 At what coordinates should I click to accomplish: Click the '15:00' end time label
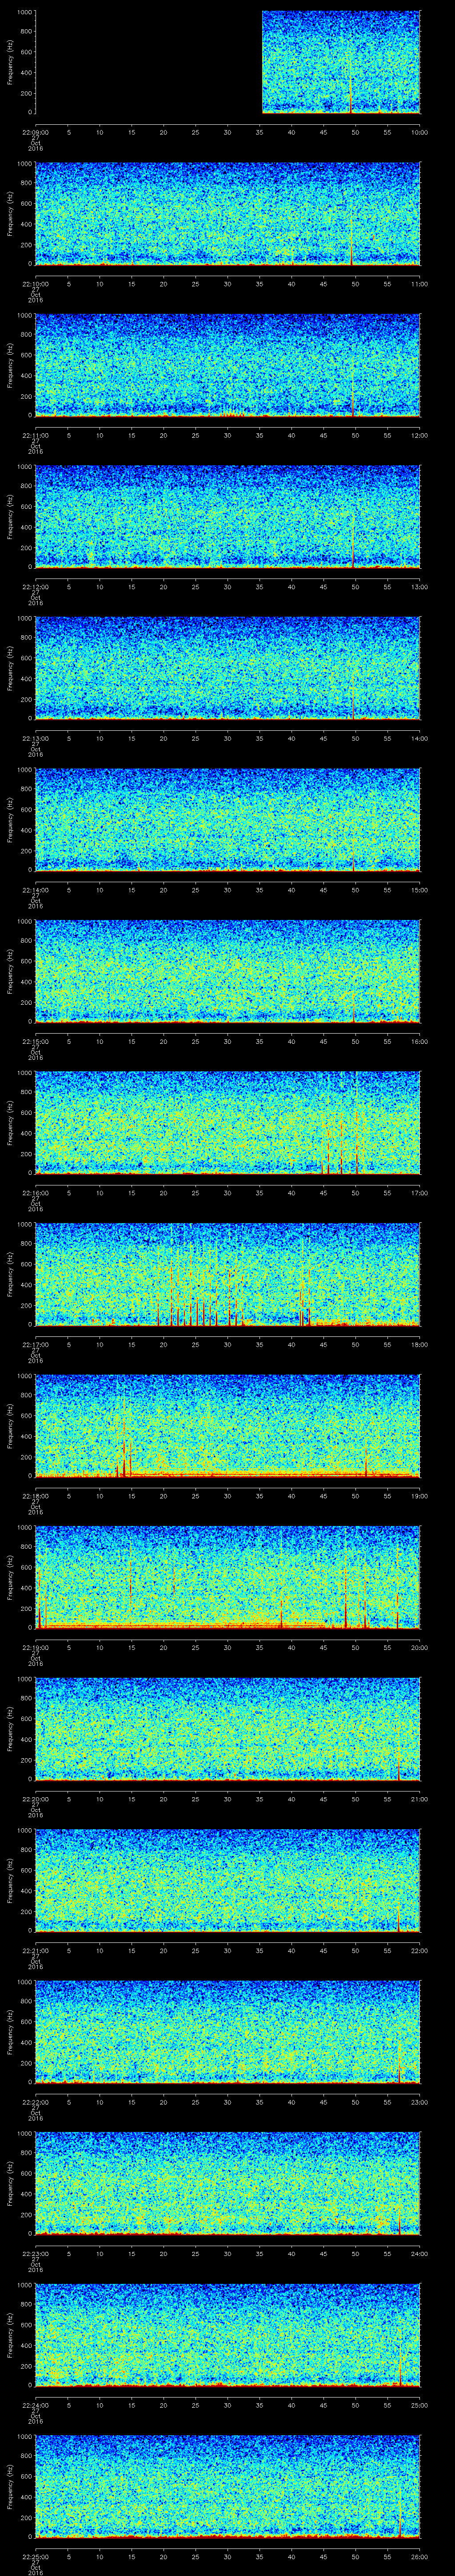point(420,890)
